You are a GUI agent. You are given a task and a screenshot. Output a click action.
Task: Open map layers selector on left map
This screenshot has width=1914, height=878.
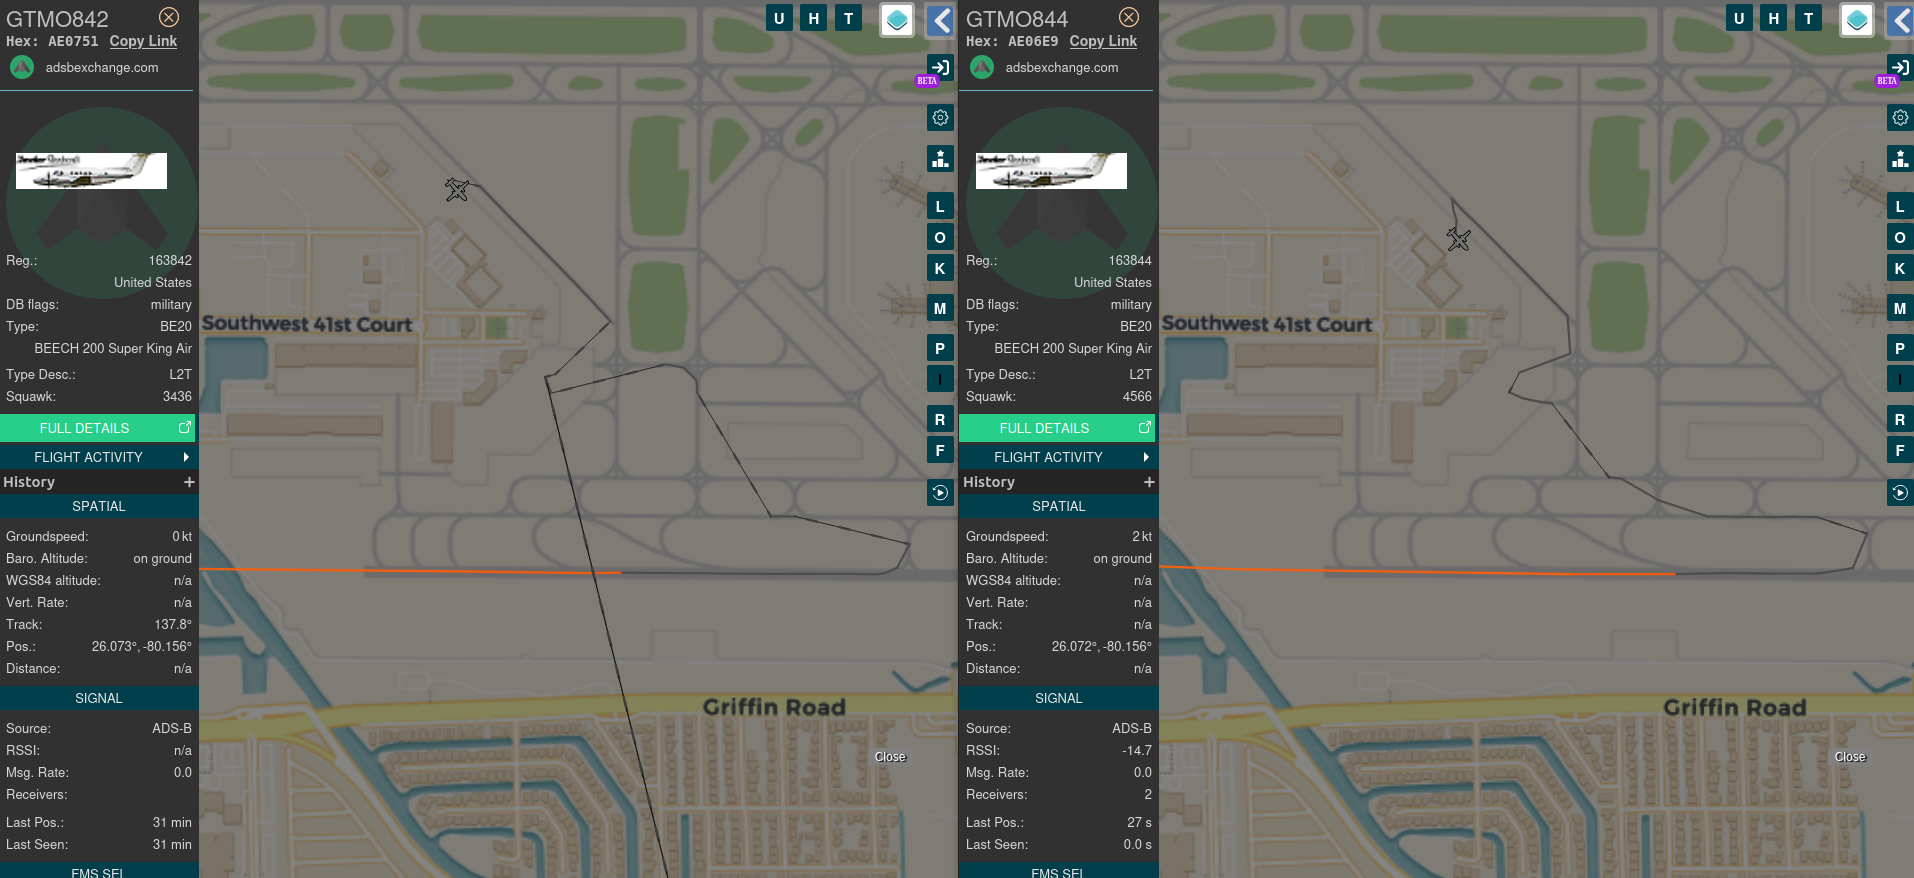tap(897, 20)
